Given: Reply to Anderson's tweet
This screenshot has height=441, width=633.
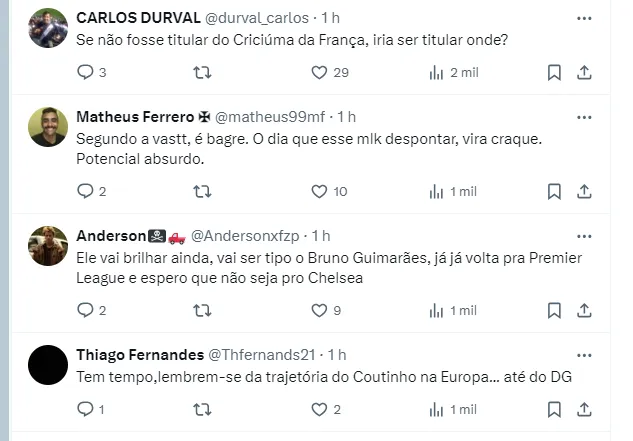Looking at the screenshot, I should coord(85,310).
